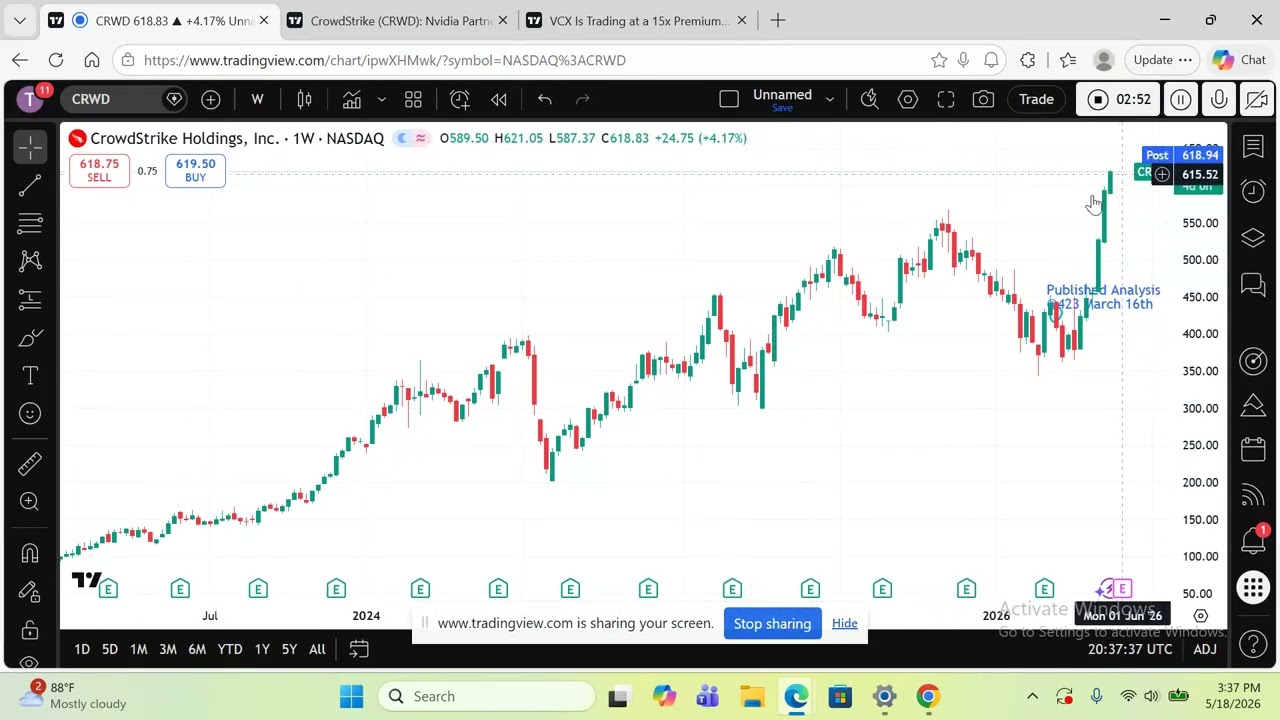This screenshot has width=1280, height=720.
Task: Toggle lock all drawings
Action: 30,630
